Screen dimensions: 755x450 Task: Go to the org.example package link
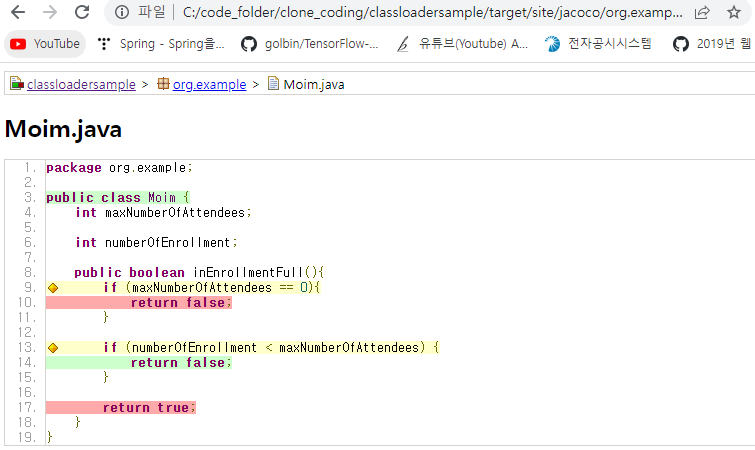point(209,85)
